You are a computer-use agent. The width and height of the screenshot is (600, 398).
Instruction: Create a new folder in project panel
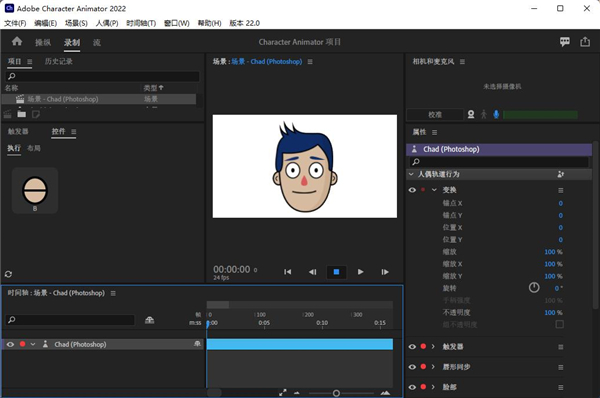coord(21,114)
